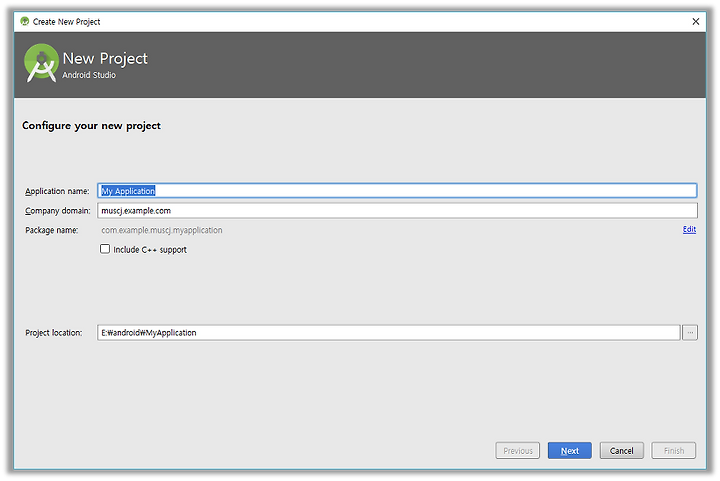The image size is (720, 481).
Task: Click the package name com.example.muscj.myapplication text
Action: tap(162, 230)
